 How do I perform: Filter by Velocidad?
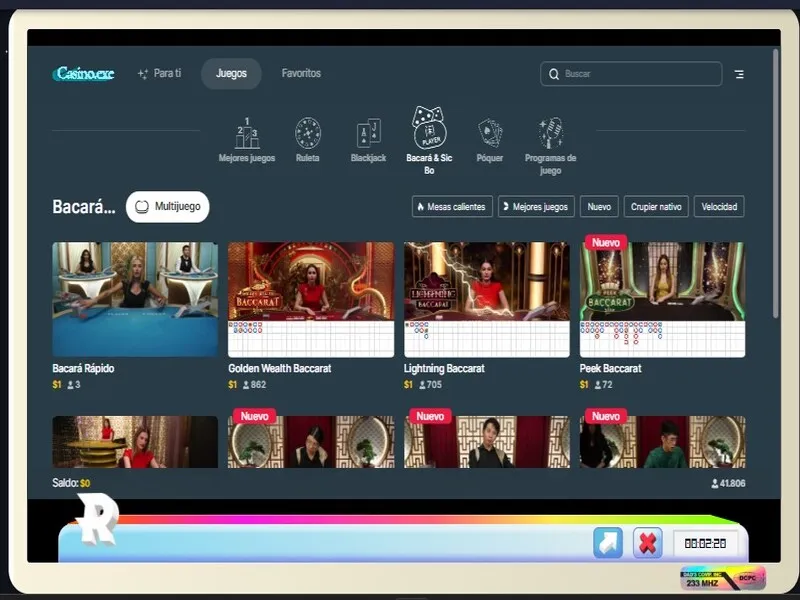click(719, 207)
